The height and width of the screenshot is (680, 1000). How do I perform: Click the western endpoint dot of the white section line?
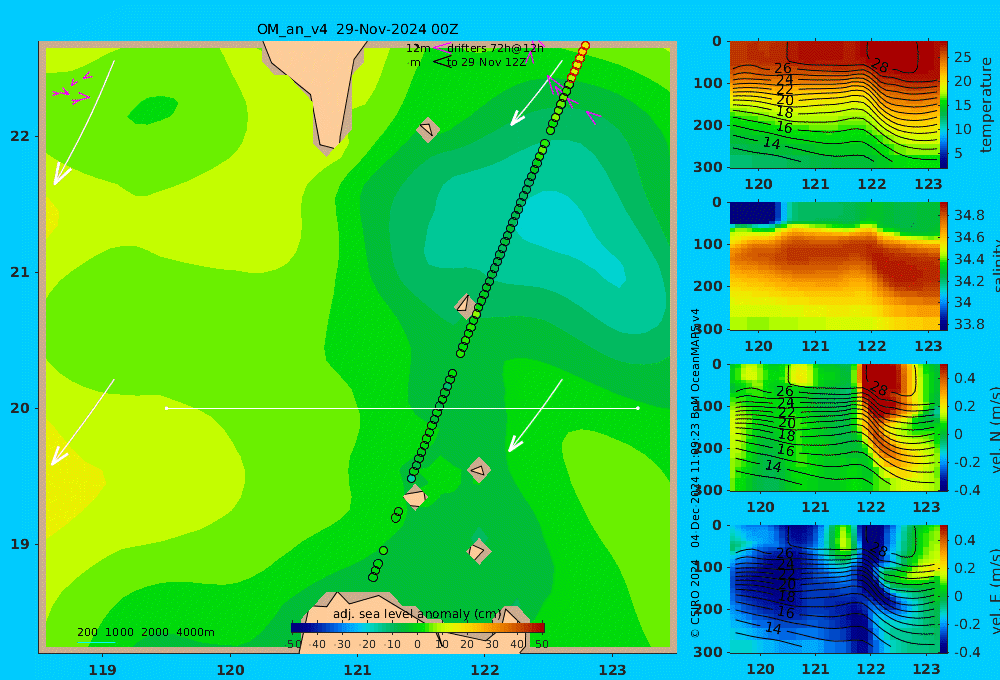(166, 408)
